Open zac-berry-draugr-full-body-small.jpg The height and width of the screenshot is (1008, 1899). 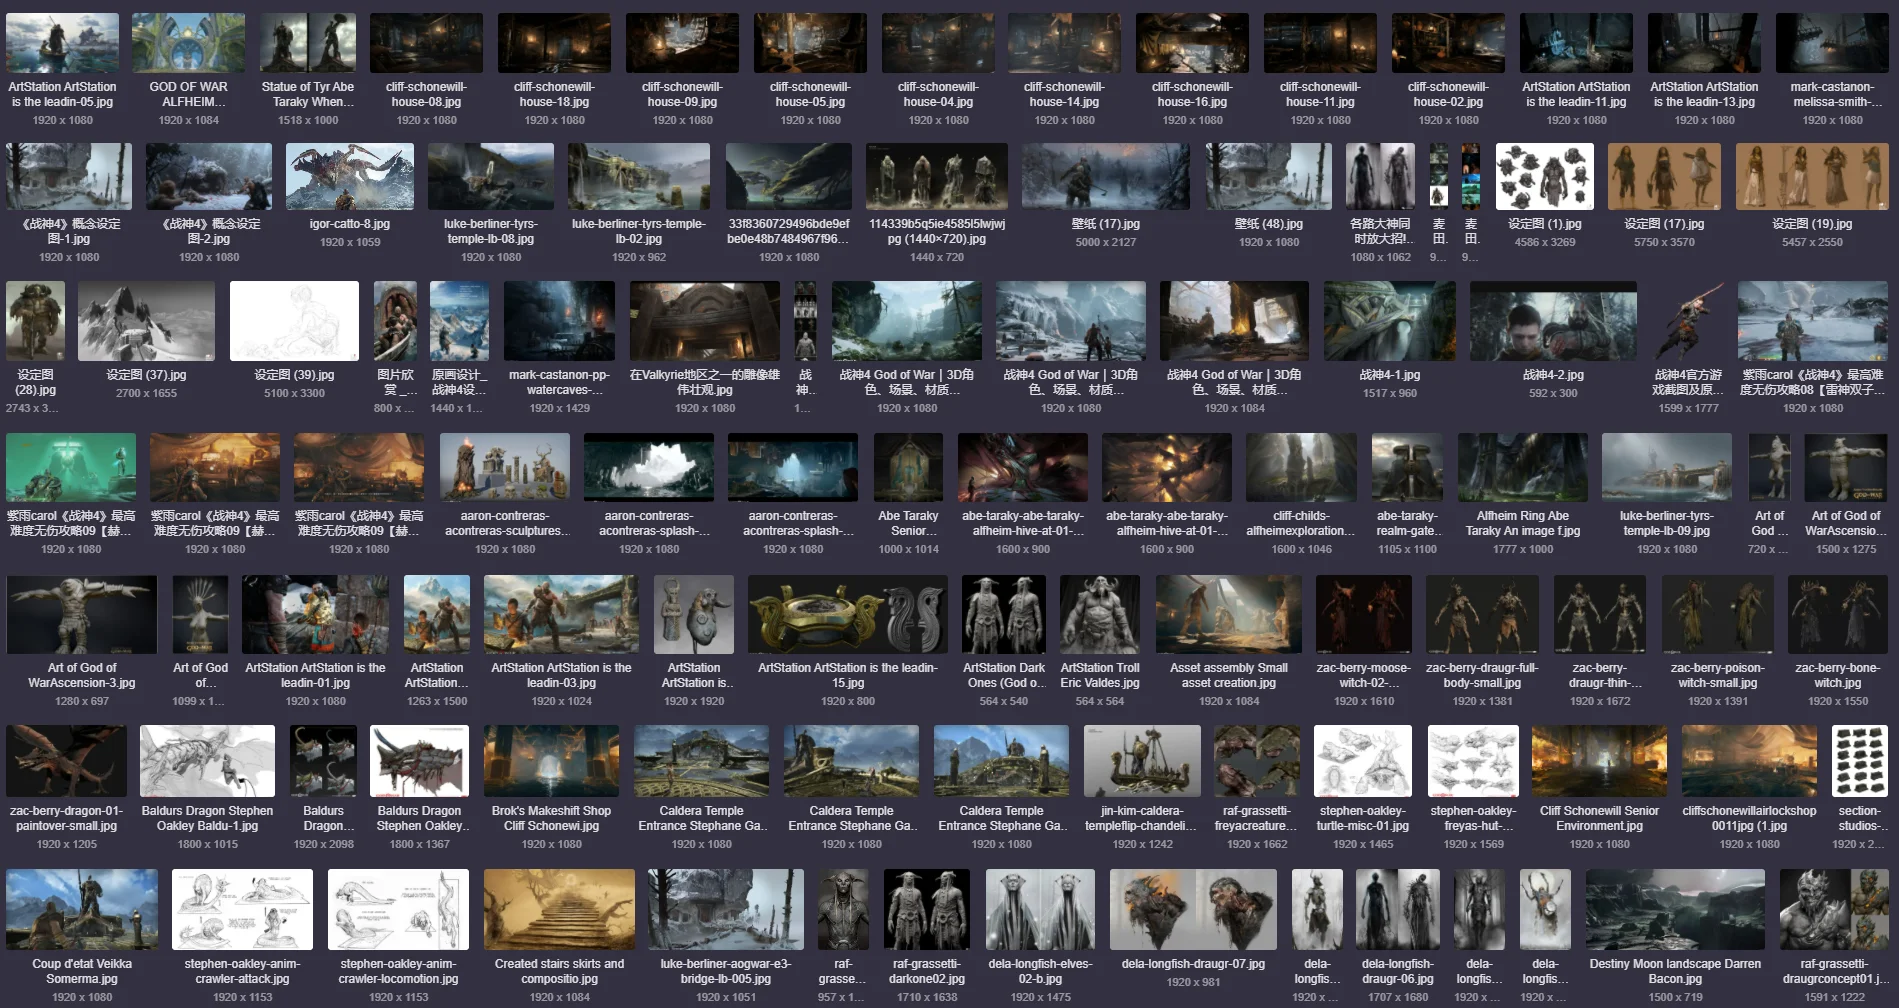pos(1482,614)
